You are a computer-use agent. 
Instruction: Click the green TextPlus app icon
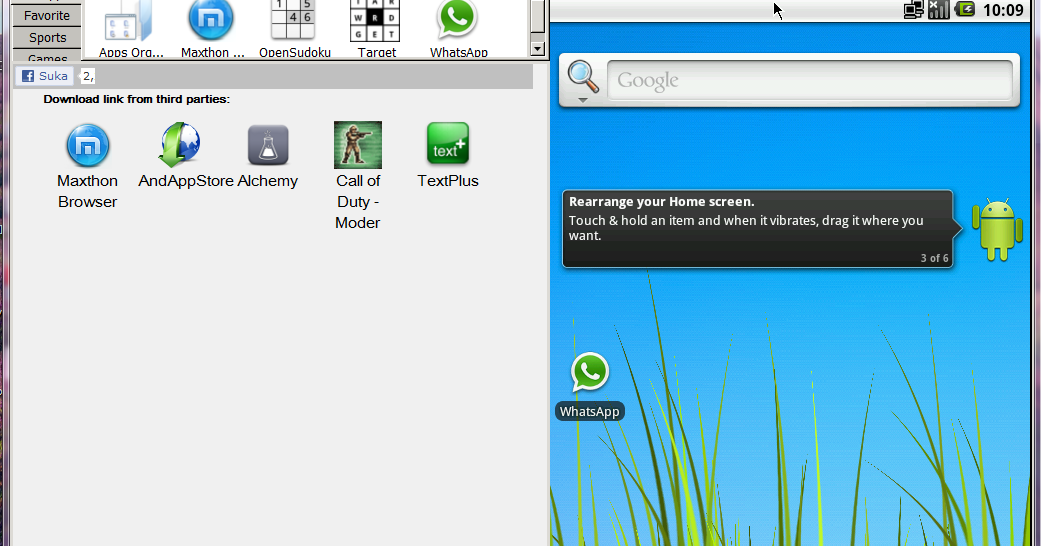pyautogui.click(x=448, y=143)
